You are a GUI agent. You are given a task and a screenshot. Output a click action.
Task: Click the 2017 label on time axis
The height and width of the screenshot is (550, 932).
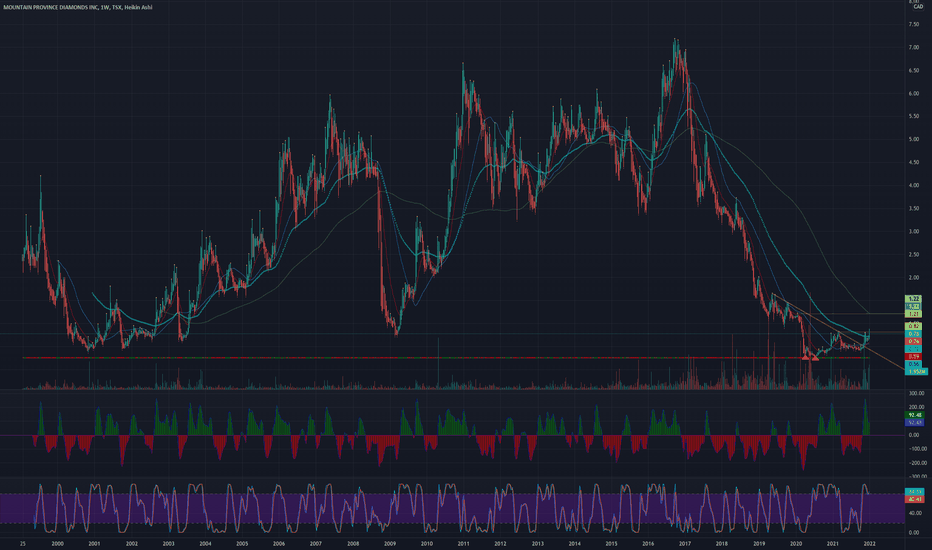pyautogui.click(x=685, y=543)
